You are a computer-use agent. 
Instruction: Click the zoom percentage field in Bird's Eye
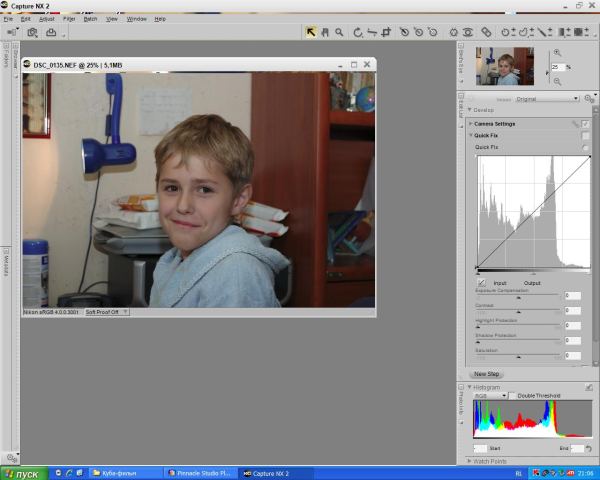(x=558, y=67)
